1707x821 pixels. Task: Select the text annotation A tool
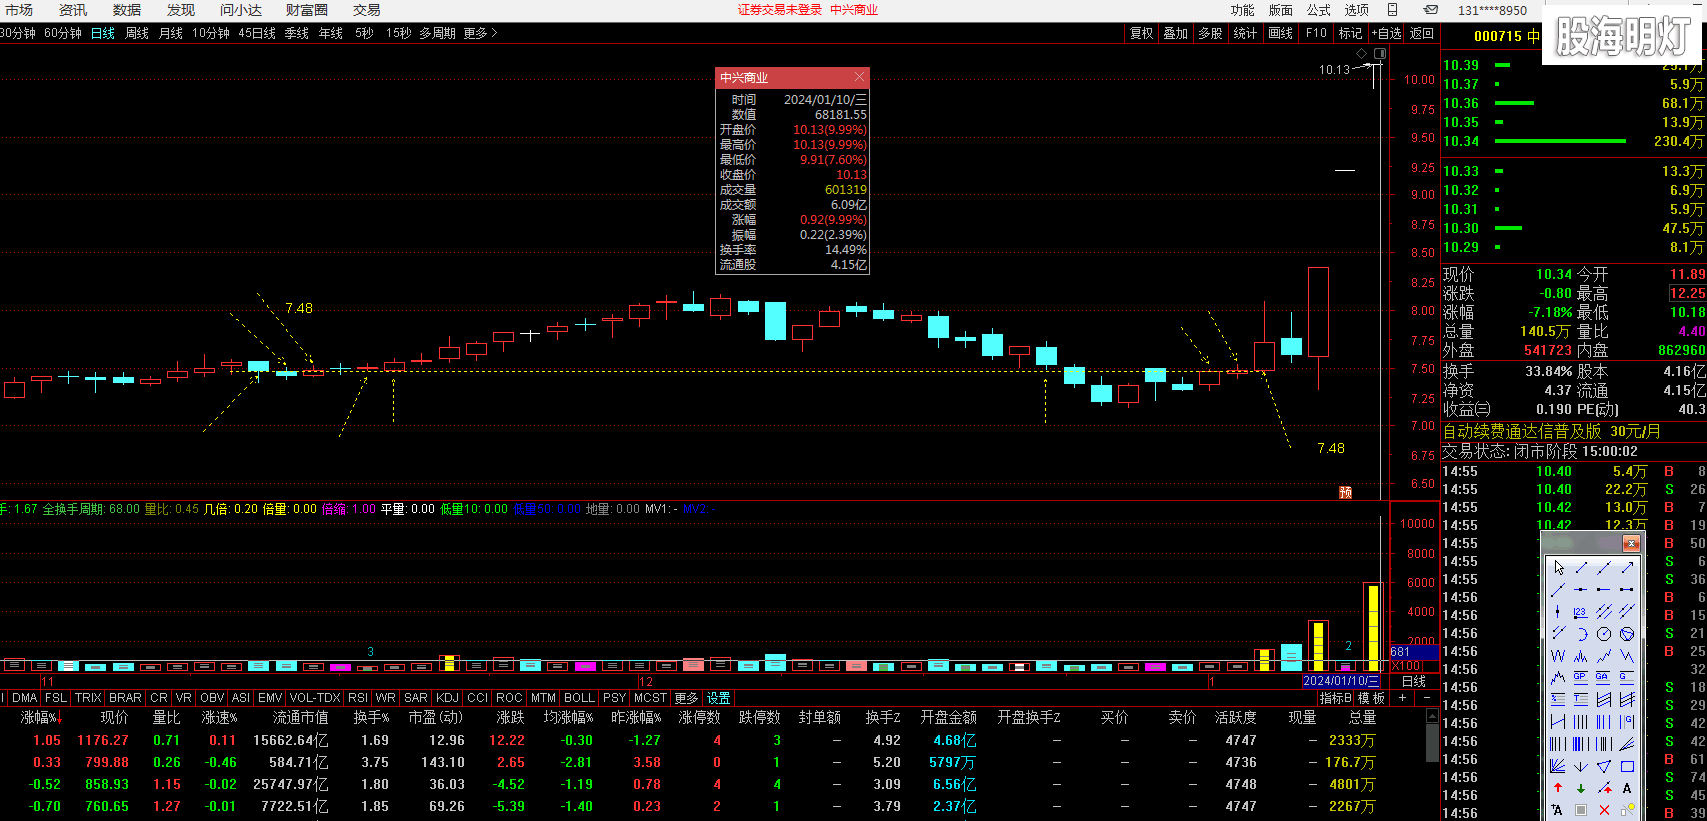pos(1627,788)
